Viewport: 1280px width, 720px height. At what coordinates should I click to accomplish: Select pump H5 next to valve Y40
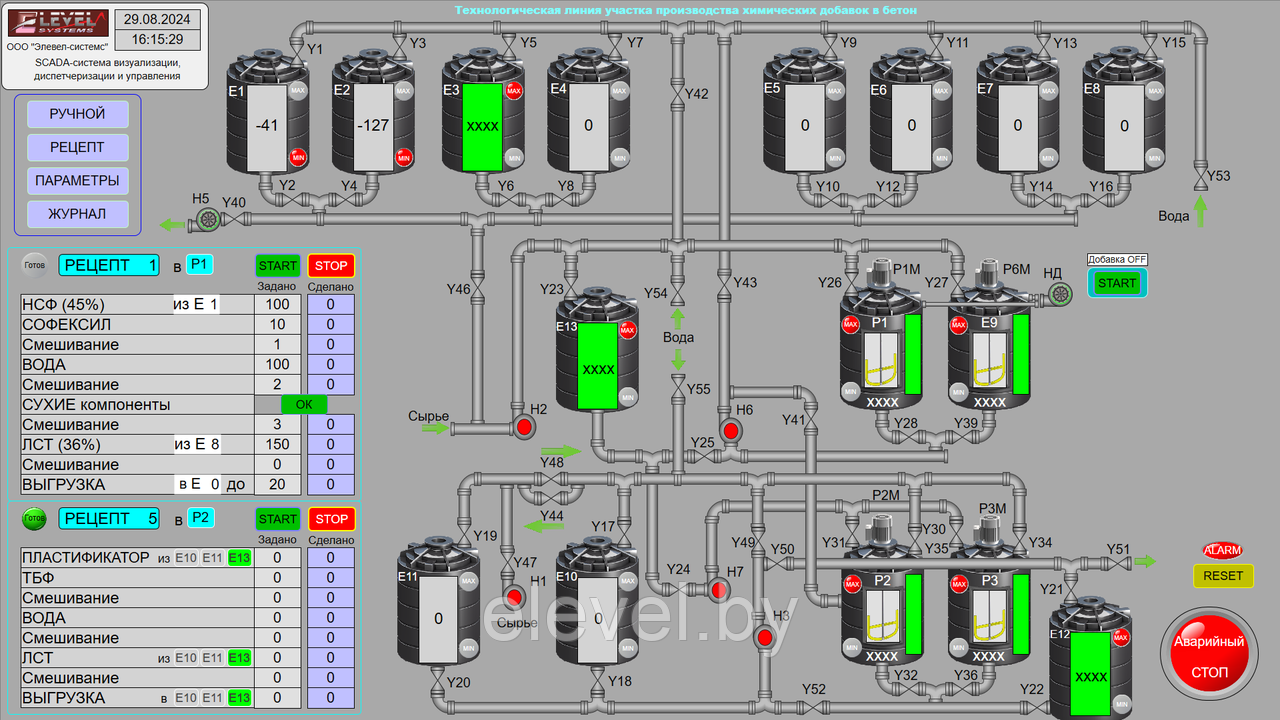pos(208,218)
